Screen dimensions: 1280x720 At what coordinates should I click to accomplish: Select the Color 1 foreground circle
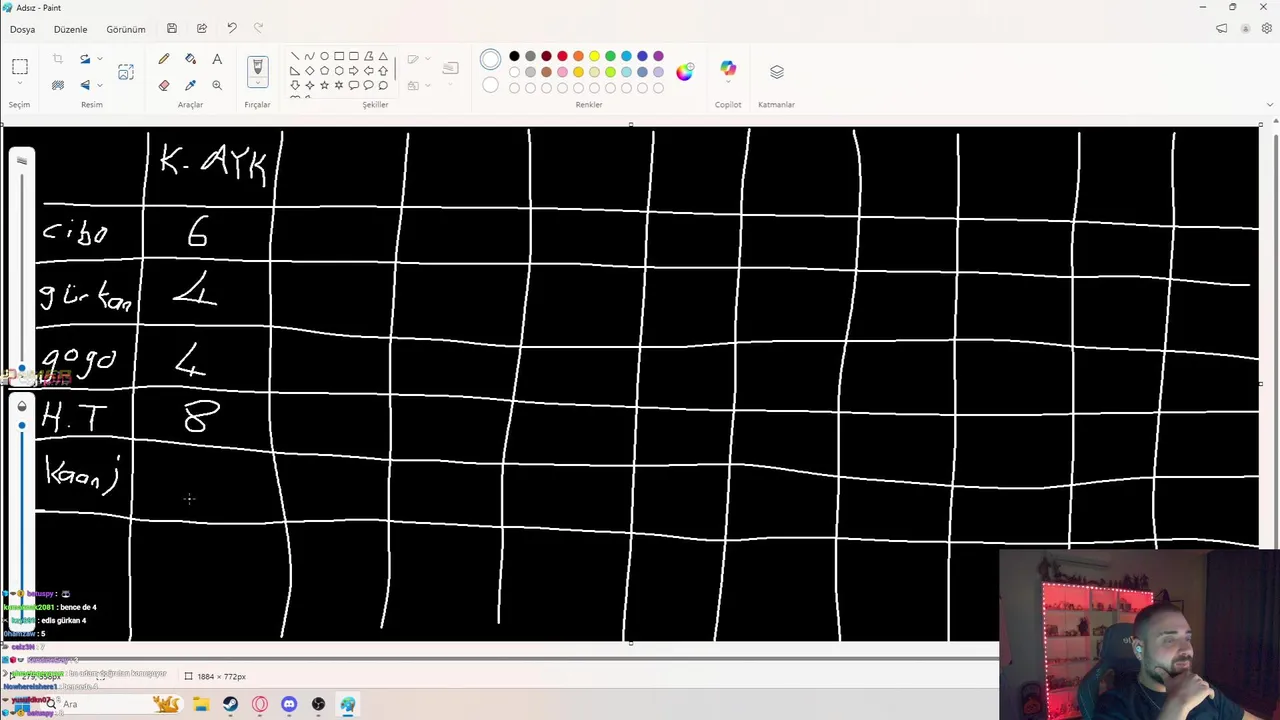(490, 60)
